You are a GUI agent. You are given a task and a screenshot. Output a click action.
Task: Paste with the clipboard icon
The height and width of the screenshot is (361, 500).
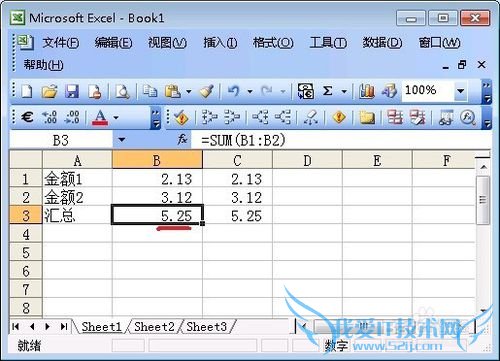point(173,91)
